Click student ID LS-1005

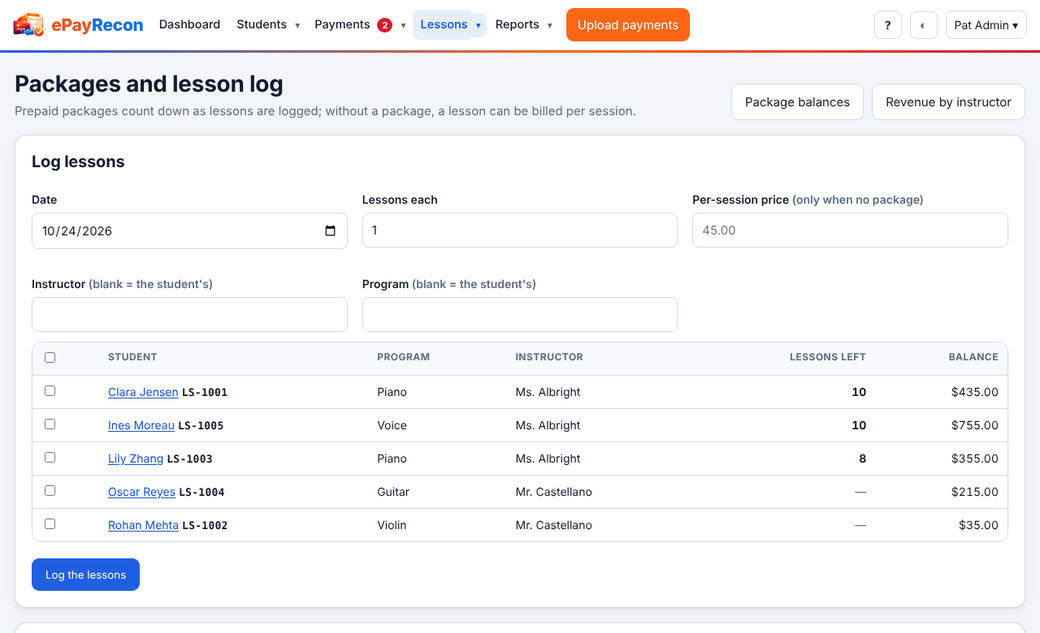(201, 425)
